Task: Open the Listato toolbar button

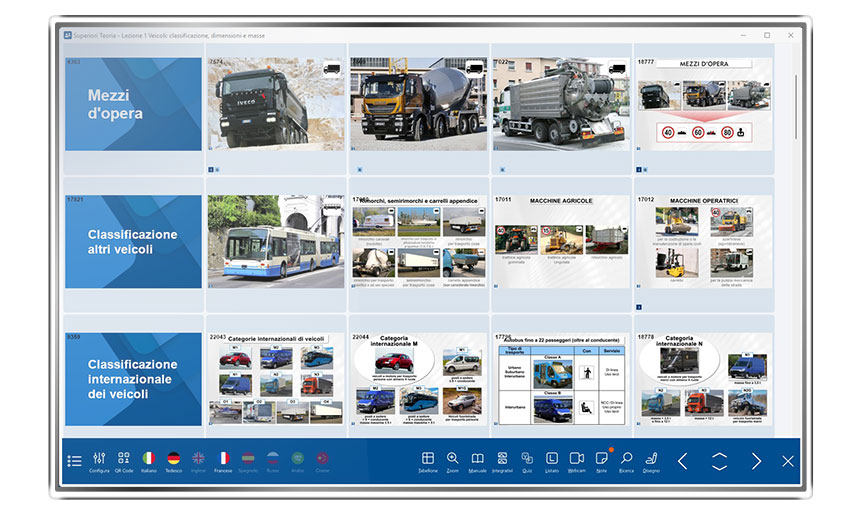Action: (x=552, y=460)
